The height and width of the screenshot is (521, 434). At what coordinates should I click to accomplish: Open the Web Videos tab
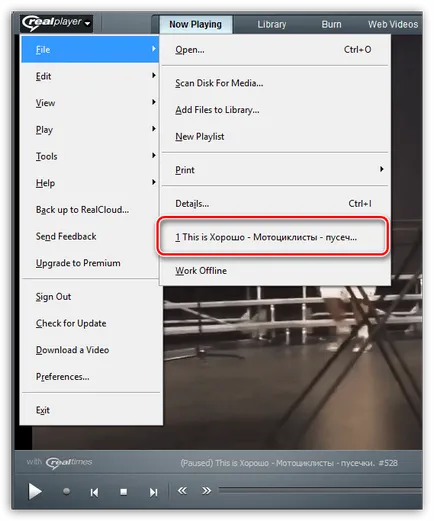tap(393, 24)
